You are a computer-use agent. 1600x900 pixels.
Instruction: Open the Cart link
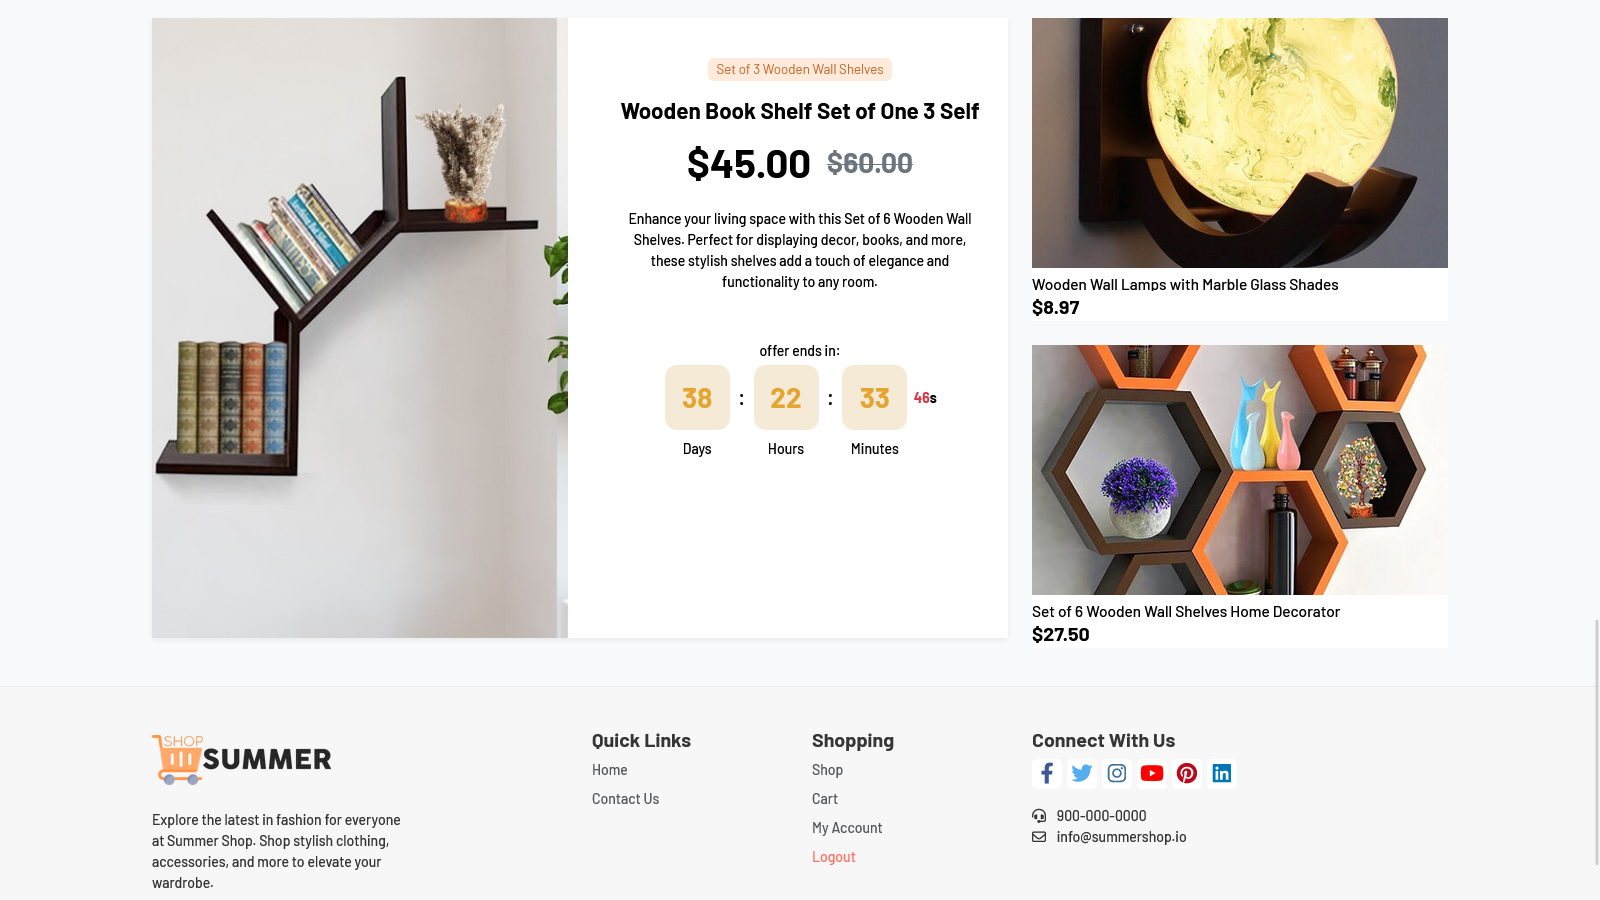pos(824,799)
